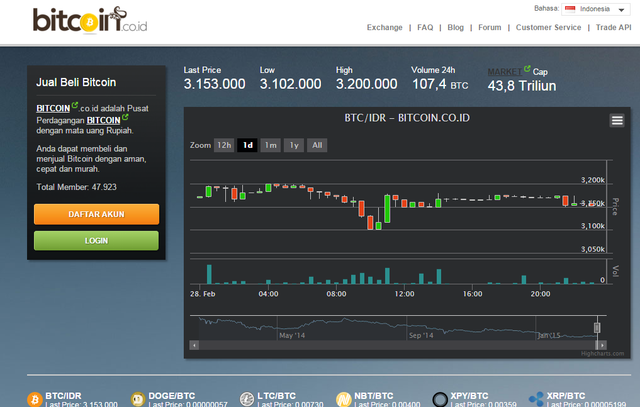This screenshot has height=407, width=640.
Task: Click the Volume 24h value 107,4 BTC
Action: click(440, 85)
